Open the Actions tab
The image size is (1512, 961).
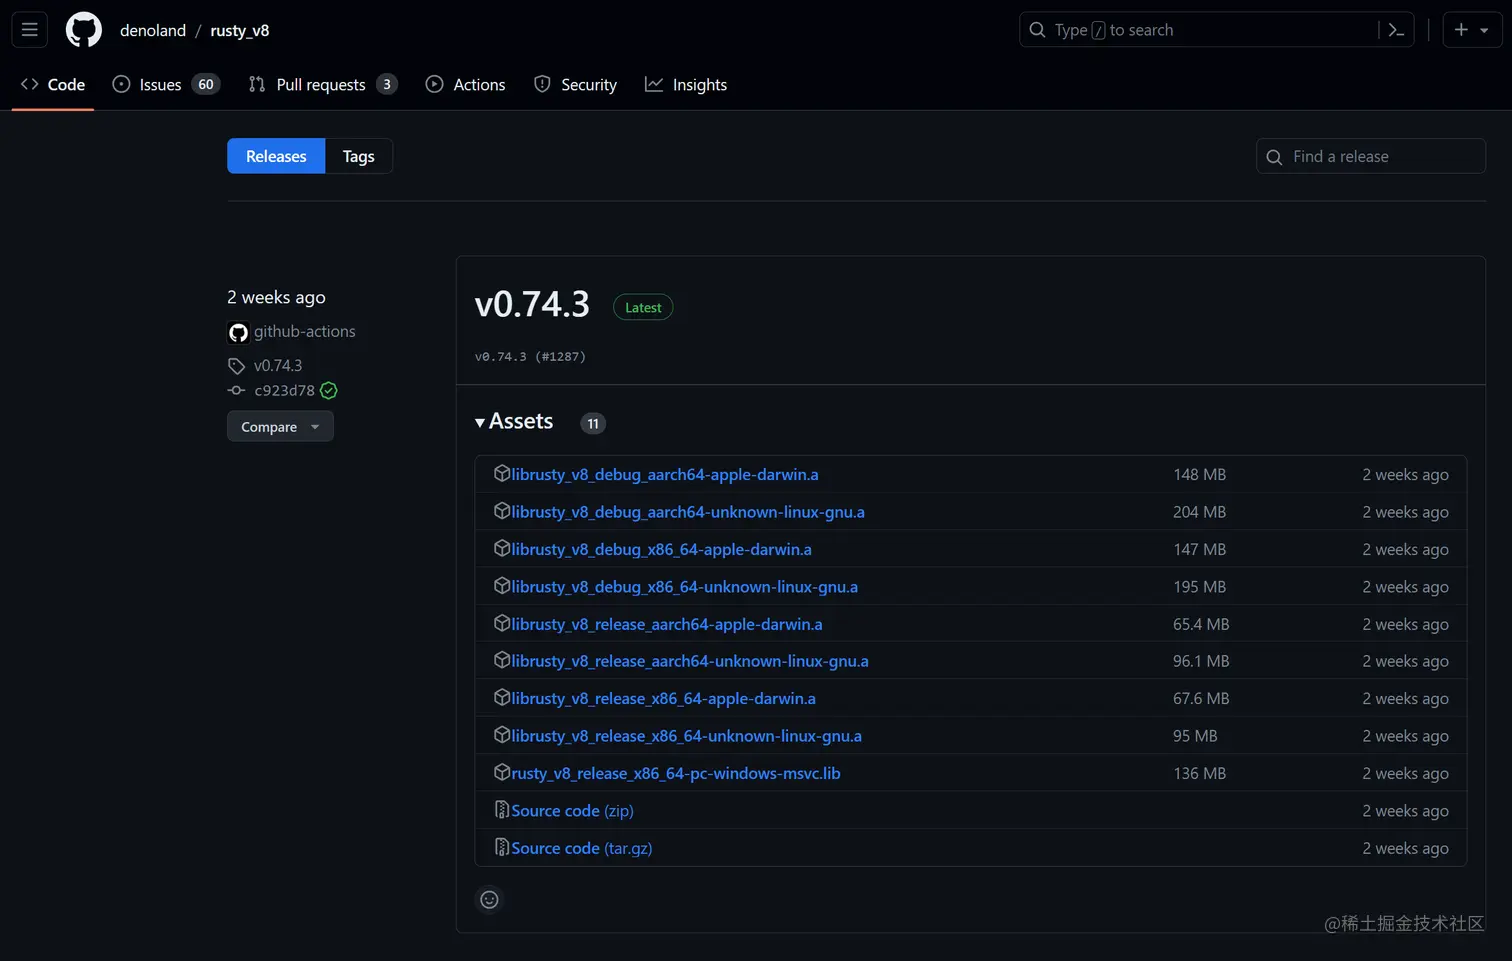tap(466, 85)
